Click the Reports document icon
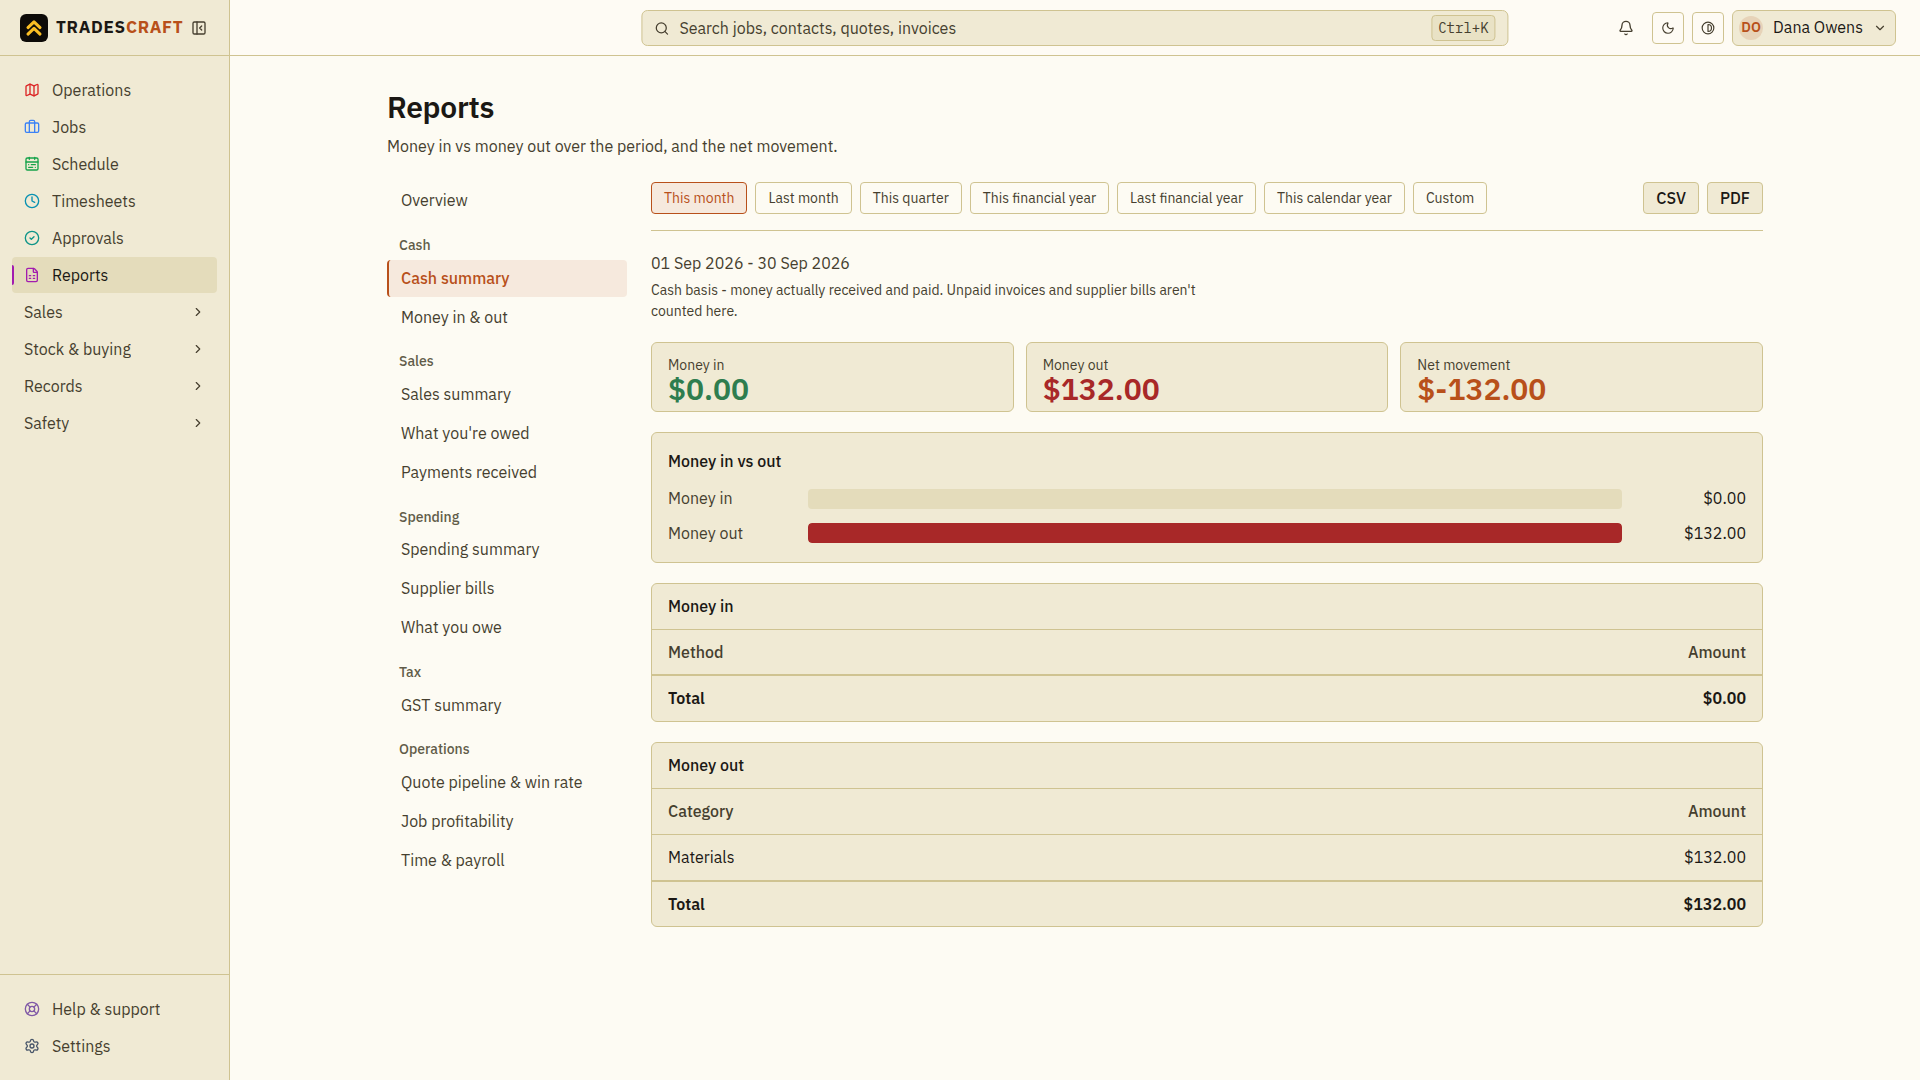Viewport: 1920px width, 1080px height. (32, 275)
